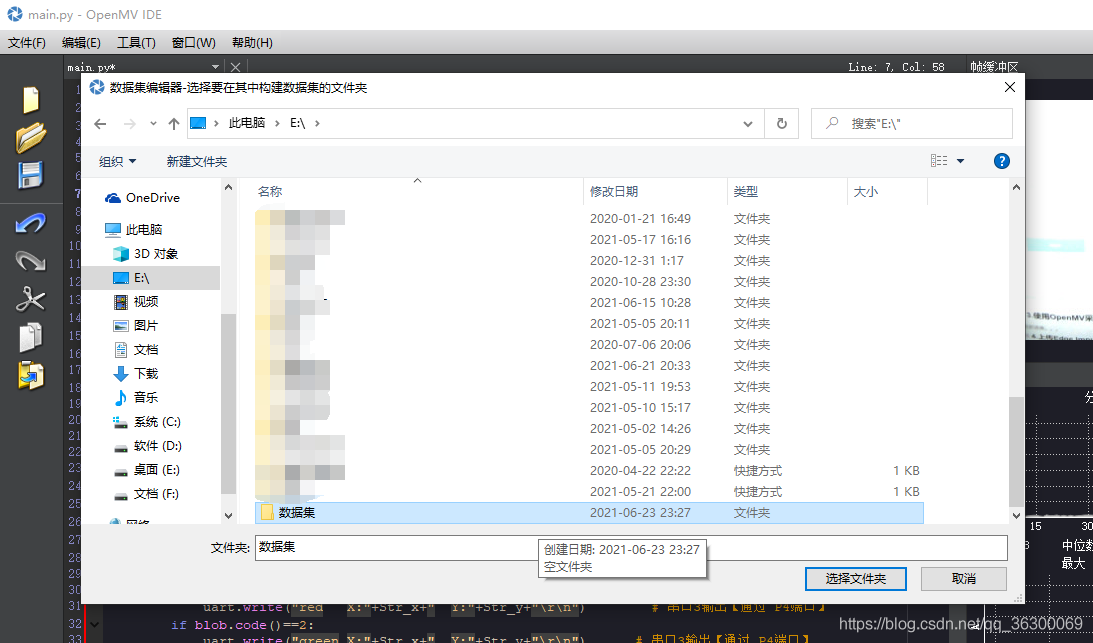
Task: Open the 编辑(E) menu
Action: click(82, 43)
